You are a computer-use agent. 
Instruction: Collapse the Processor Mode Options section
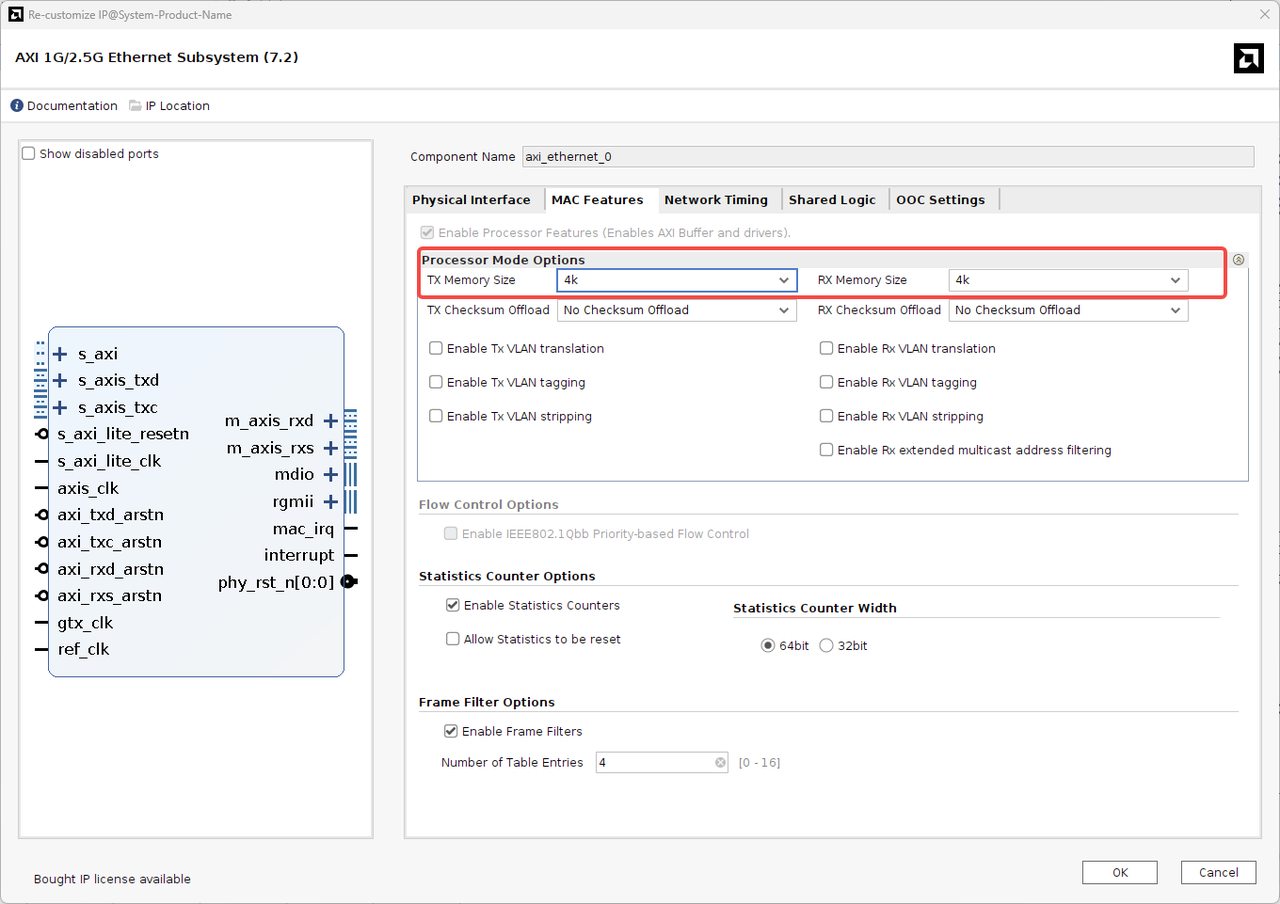pyautogui.click(x=1238, y=260)
